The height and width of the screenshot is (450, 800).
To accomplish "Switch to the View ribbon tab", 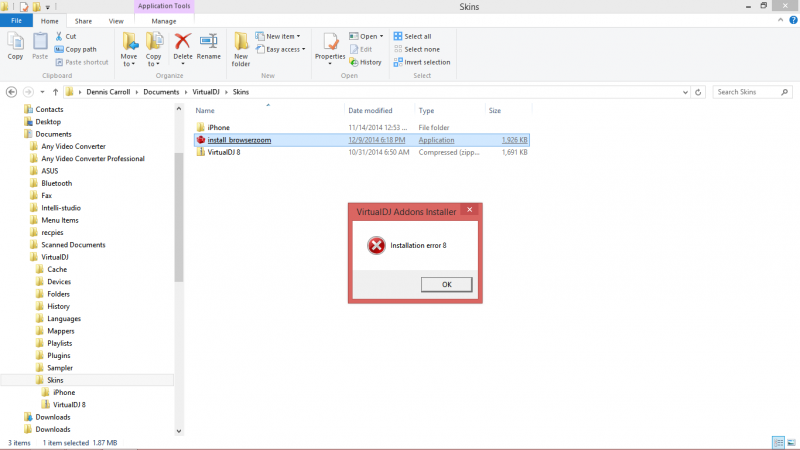I will tap(116, 21).
